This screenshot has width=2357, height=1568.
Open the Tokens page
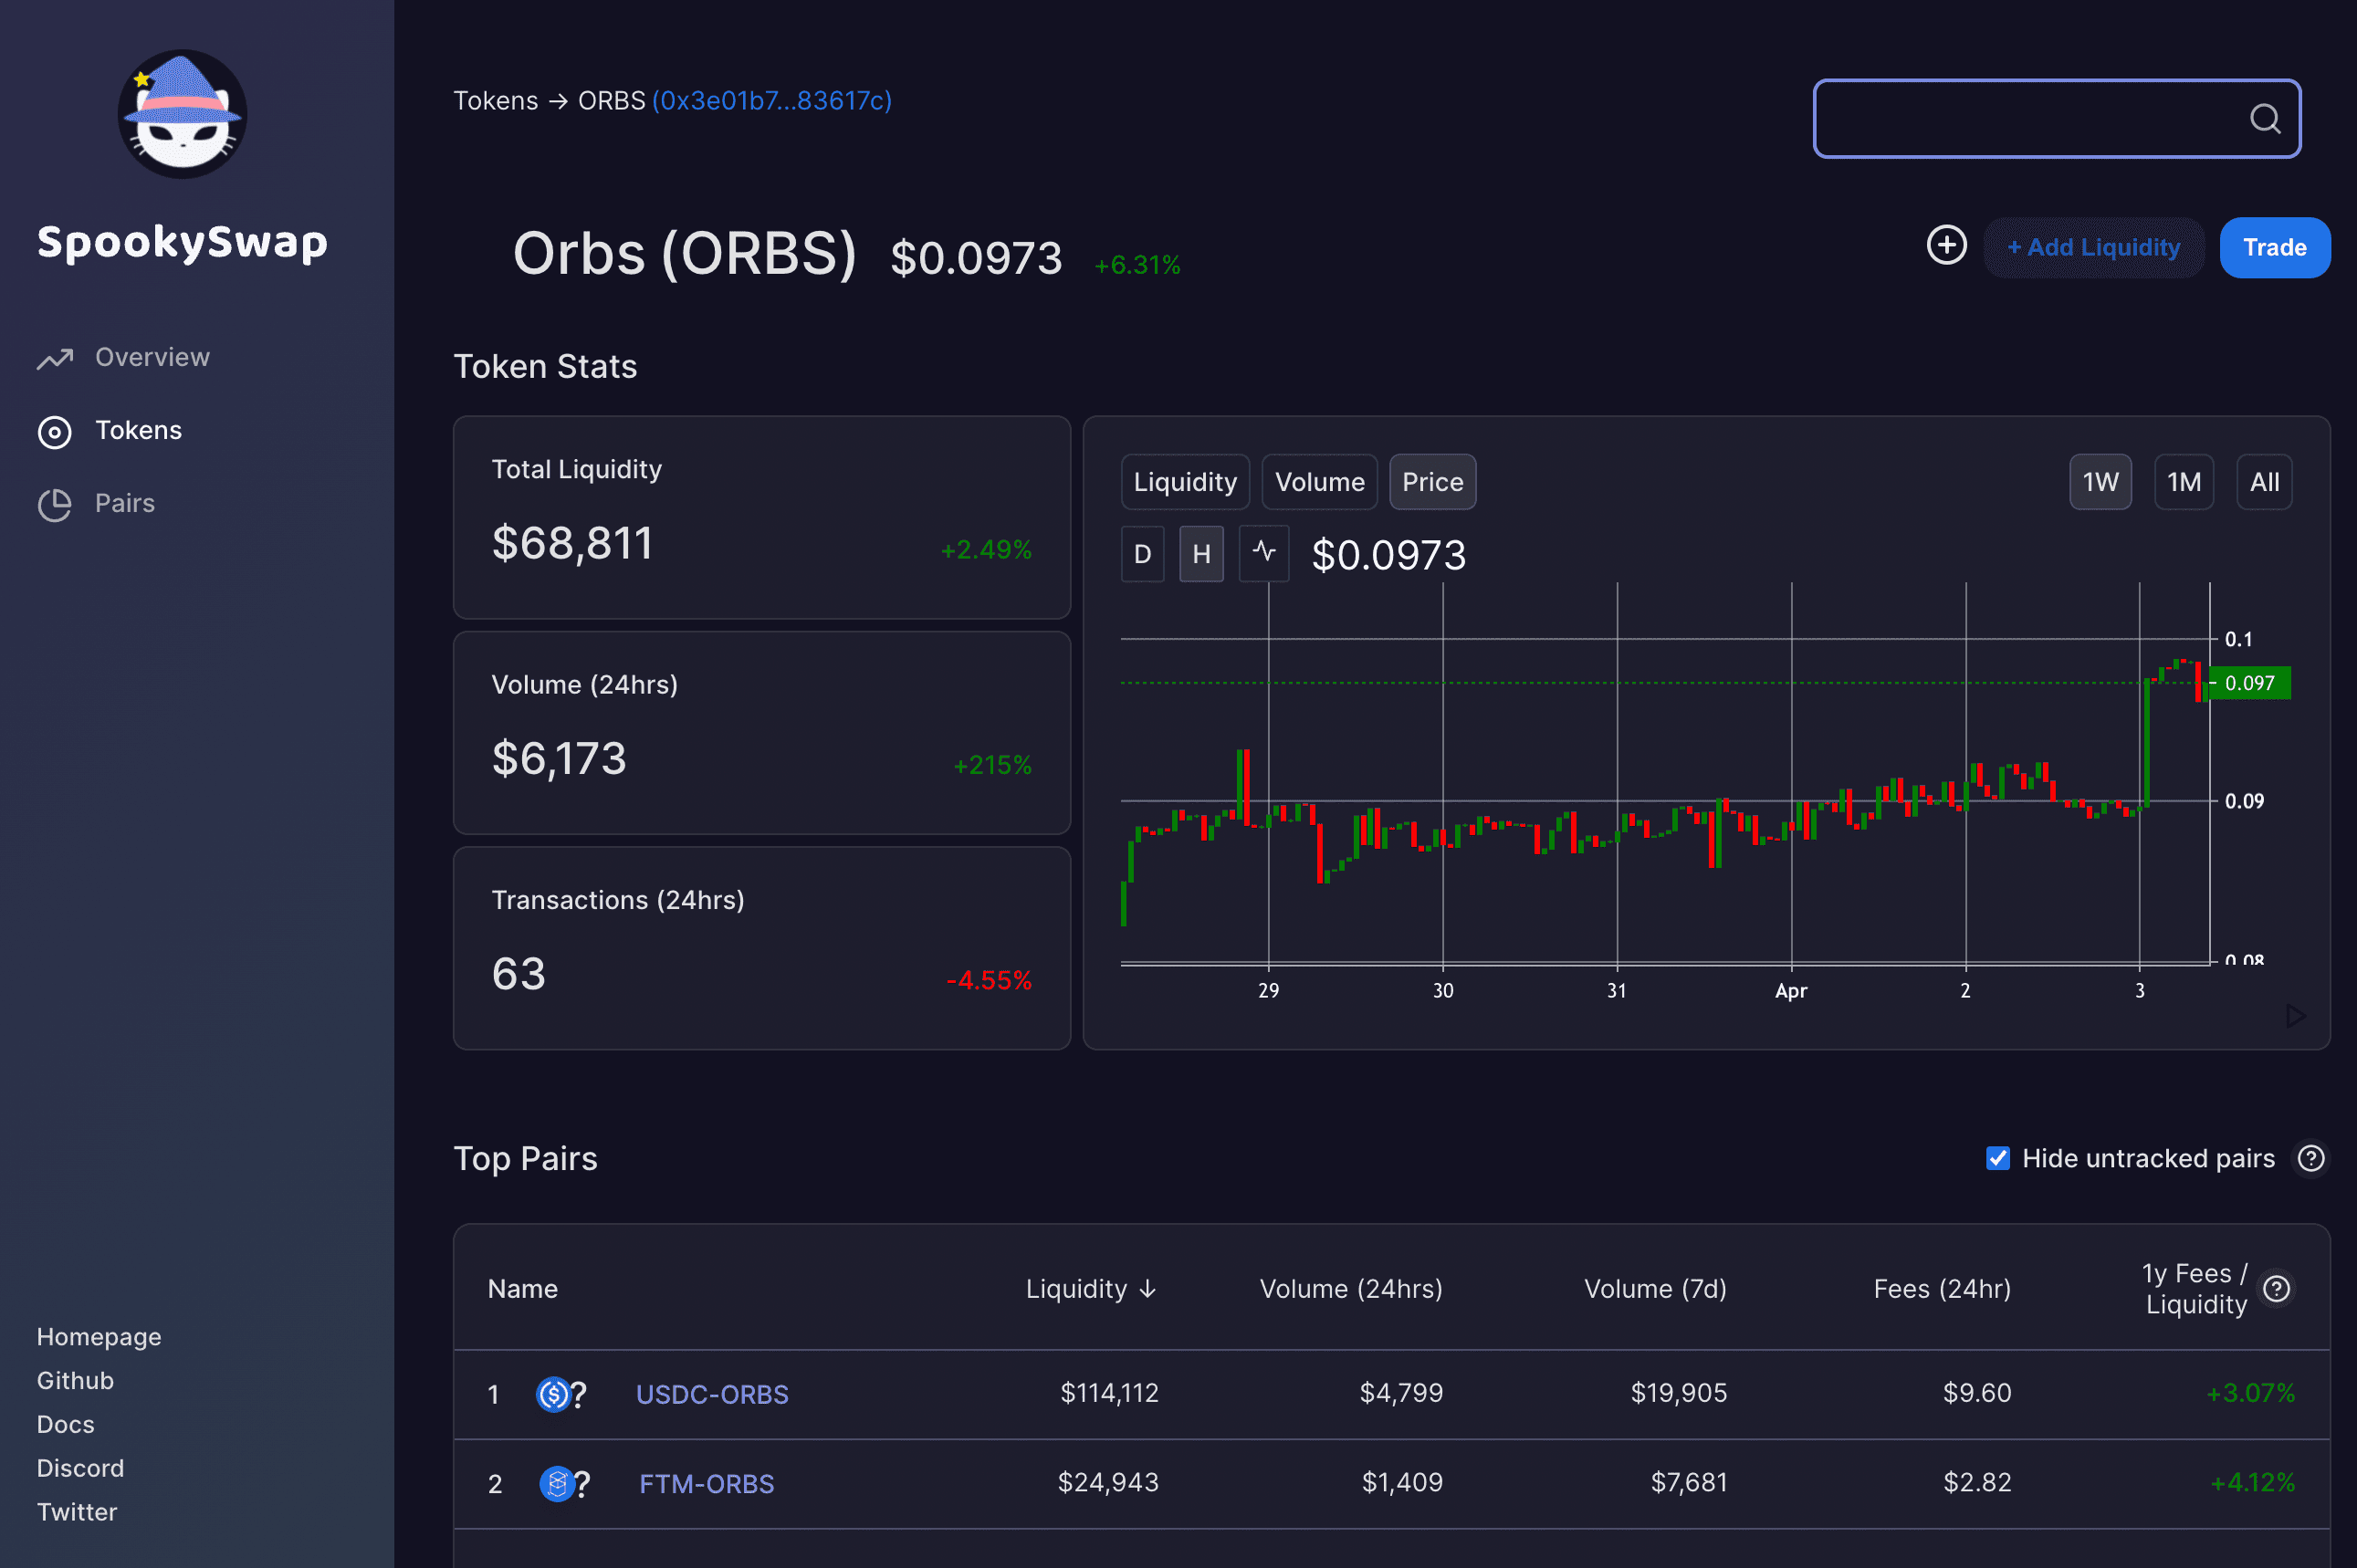[138, 431]
